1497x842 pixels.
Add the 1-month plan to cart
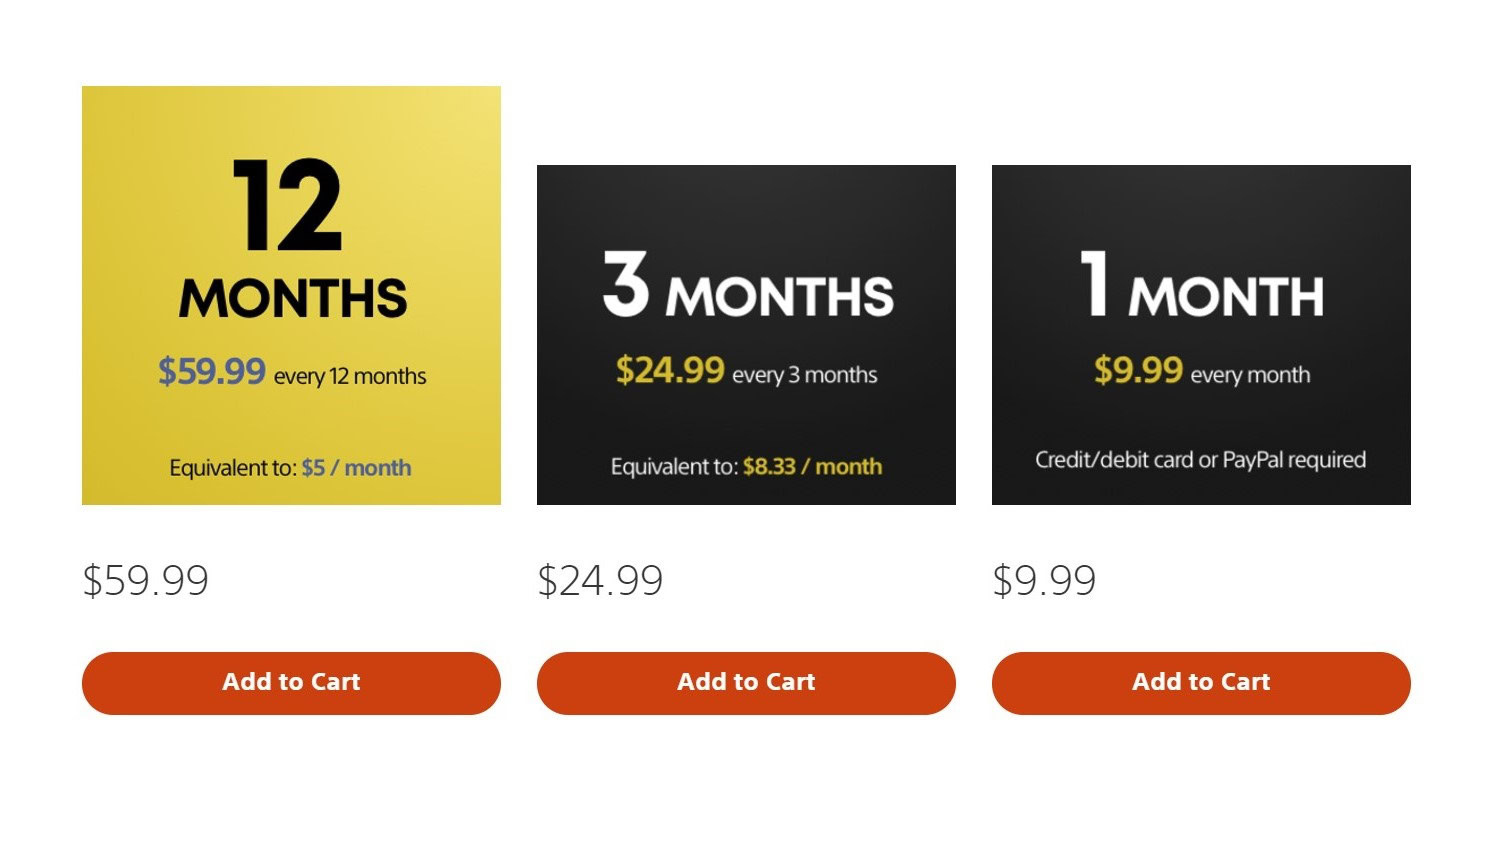tap(1201, 683)
